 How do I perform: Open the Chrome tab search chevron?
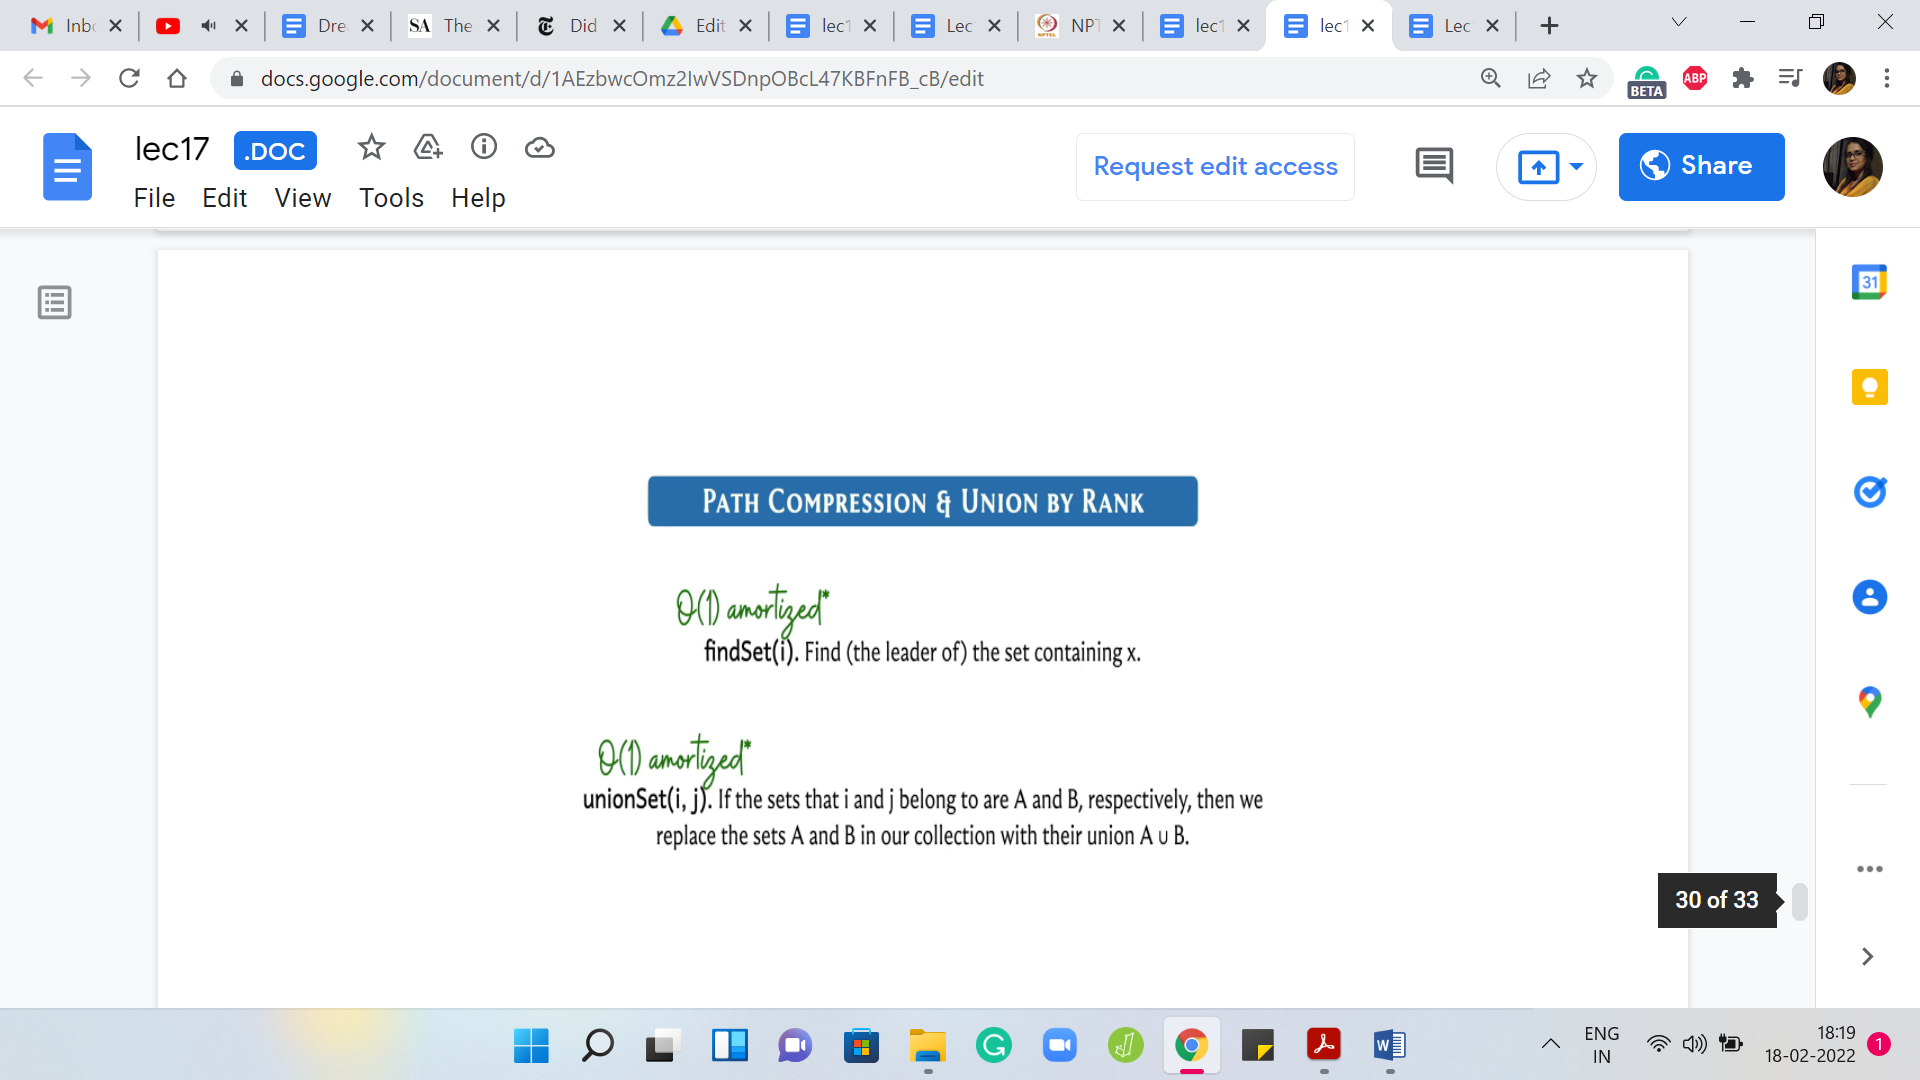point(1679,23)
